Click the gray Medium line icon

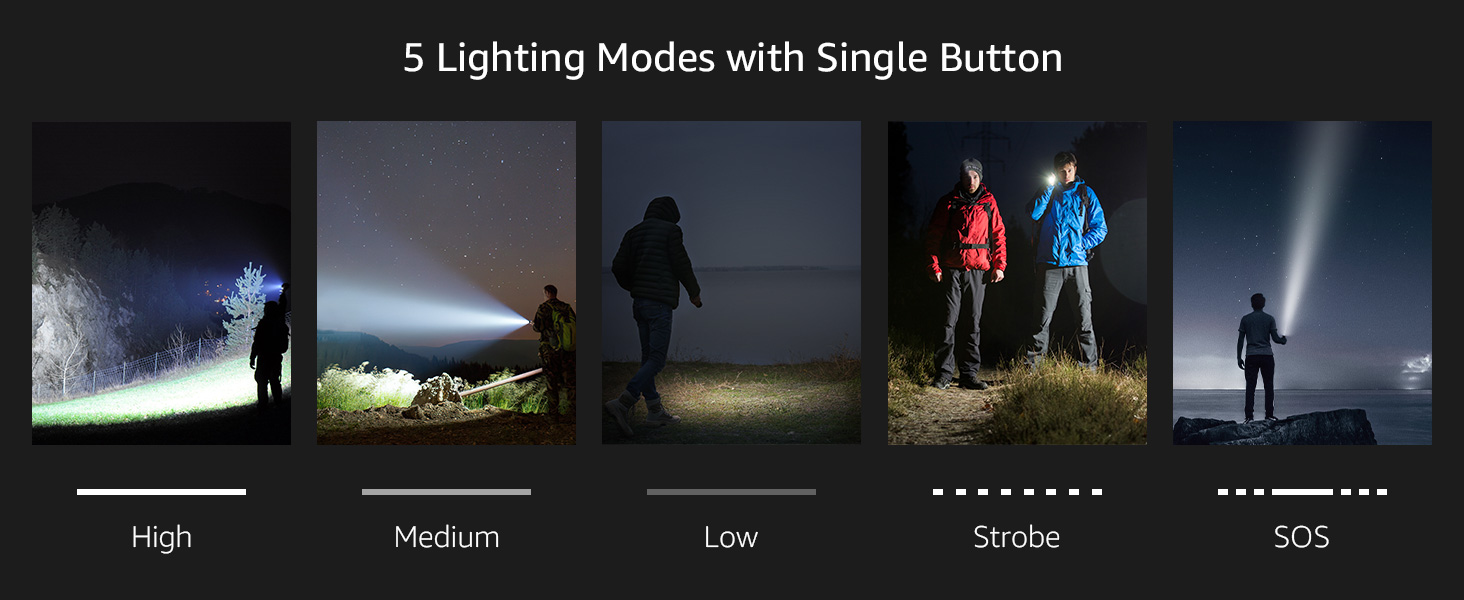446,492
